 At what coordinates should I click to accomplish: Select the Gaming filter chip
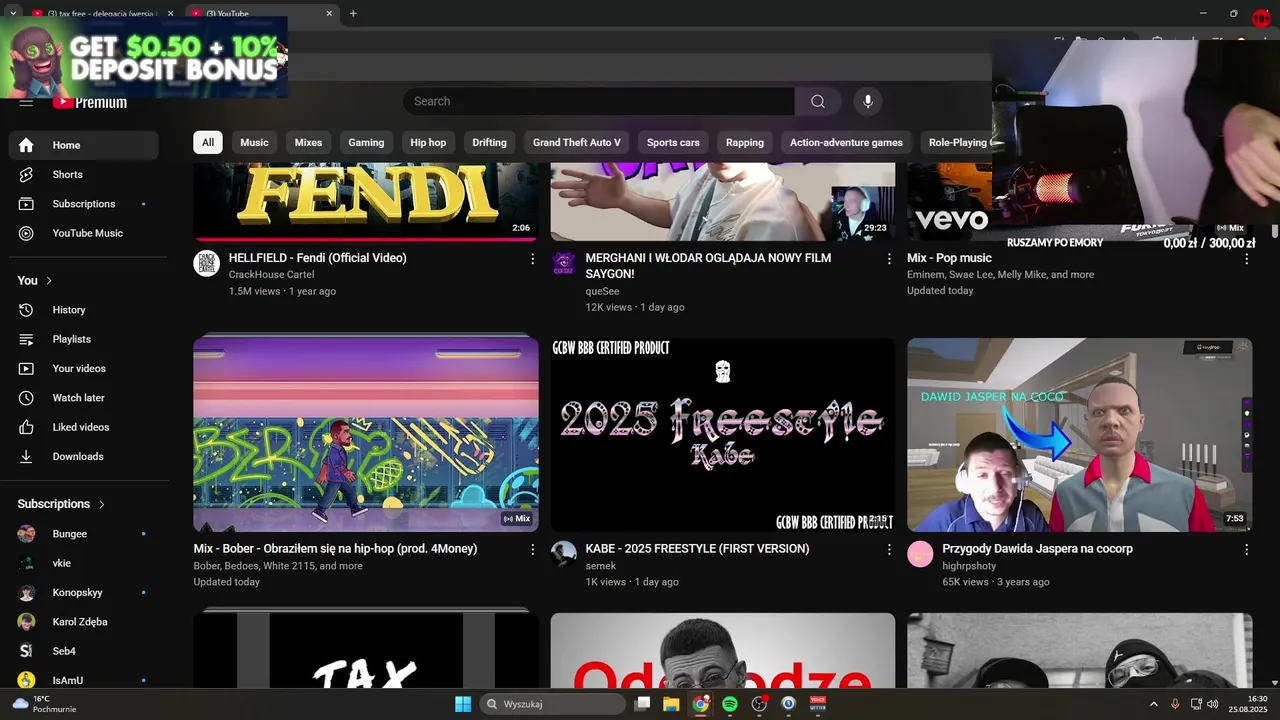coord(366,143)
